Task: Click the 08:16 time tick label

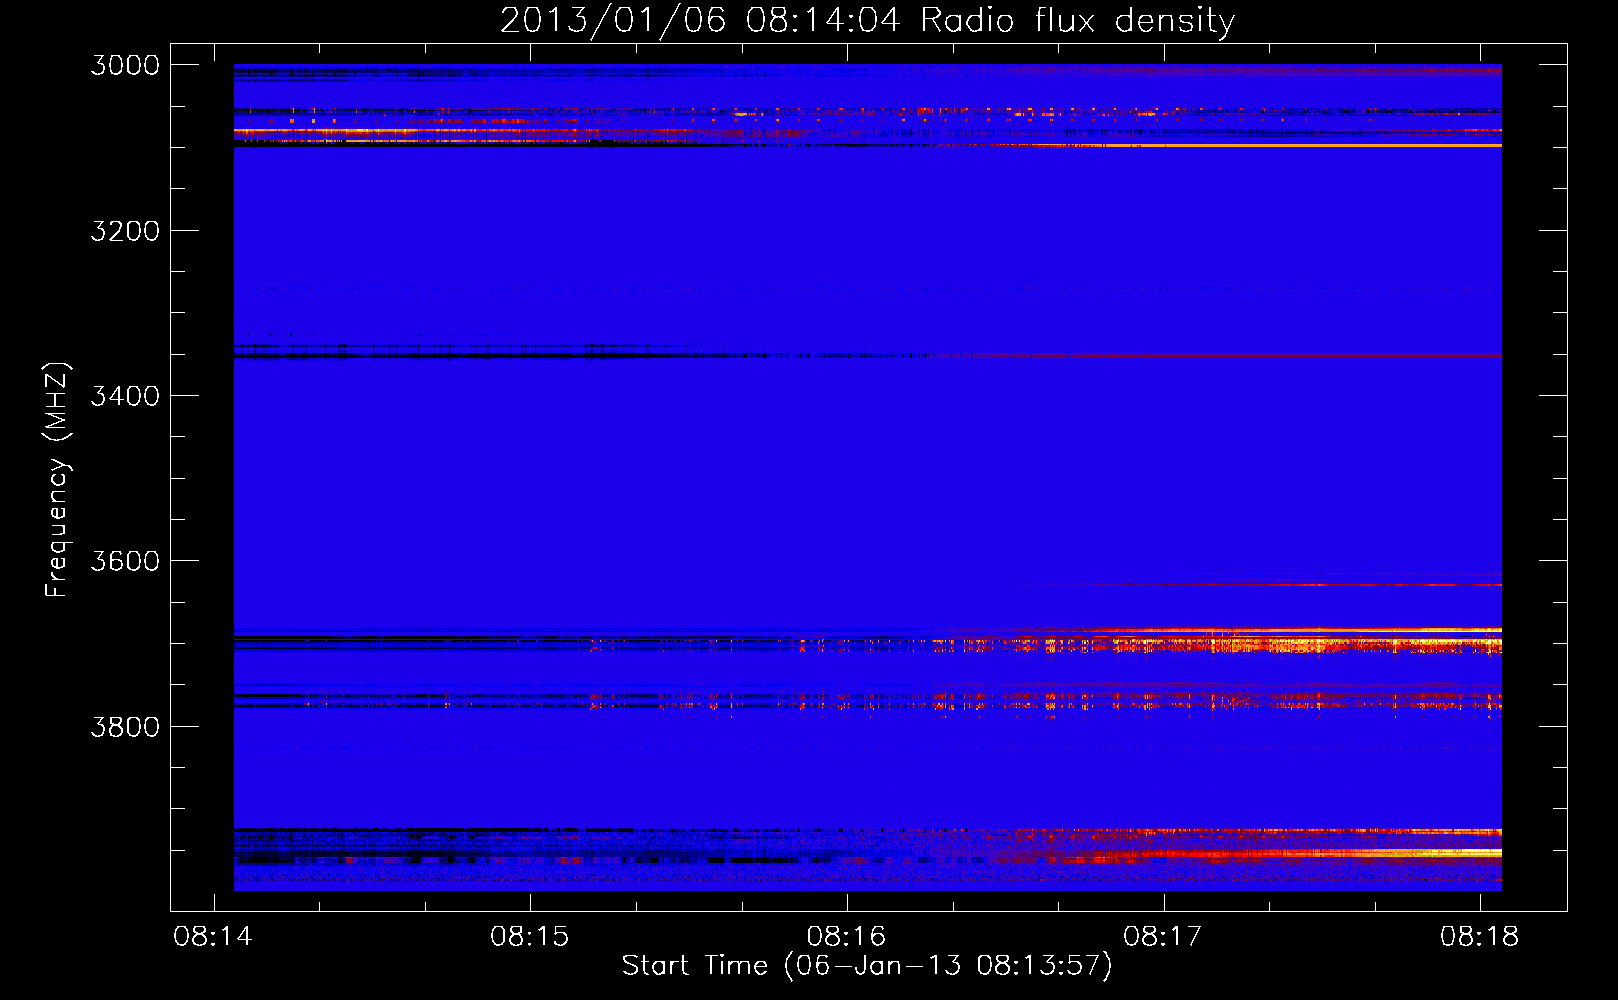Action: point(846,937)
